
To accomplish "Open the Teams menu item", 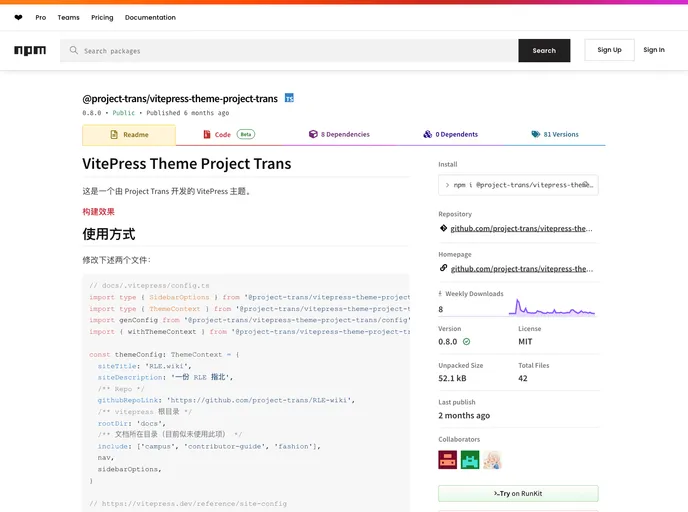I will tap(68, 18).
